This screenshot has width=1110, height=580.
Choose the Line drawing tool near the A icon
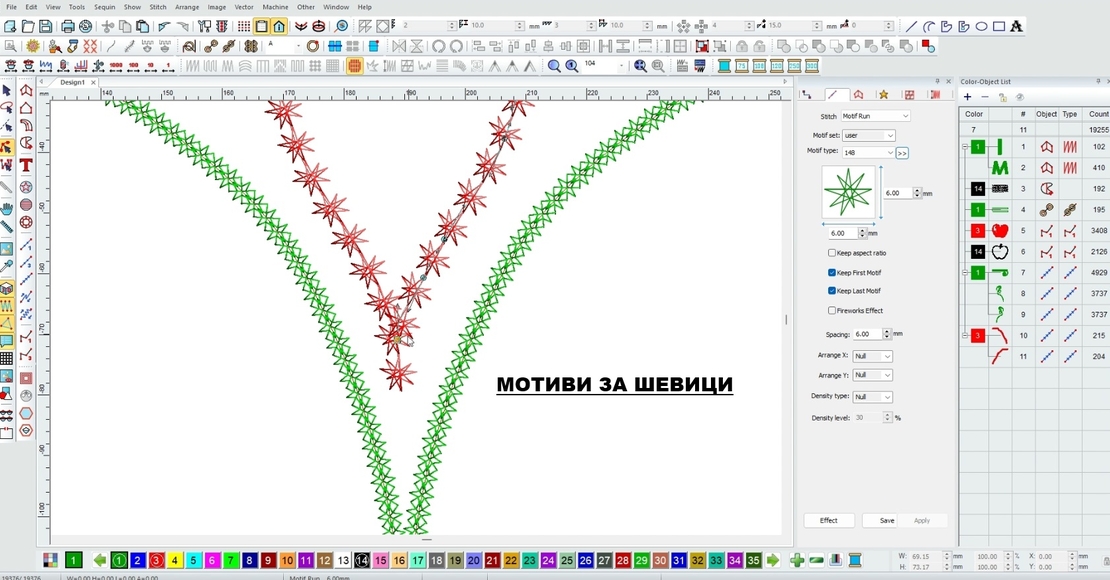[x=912, y=25]
